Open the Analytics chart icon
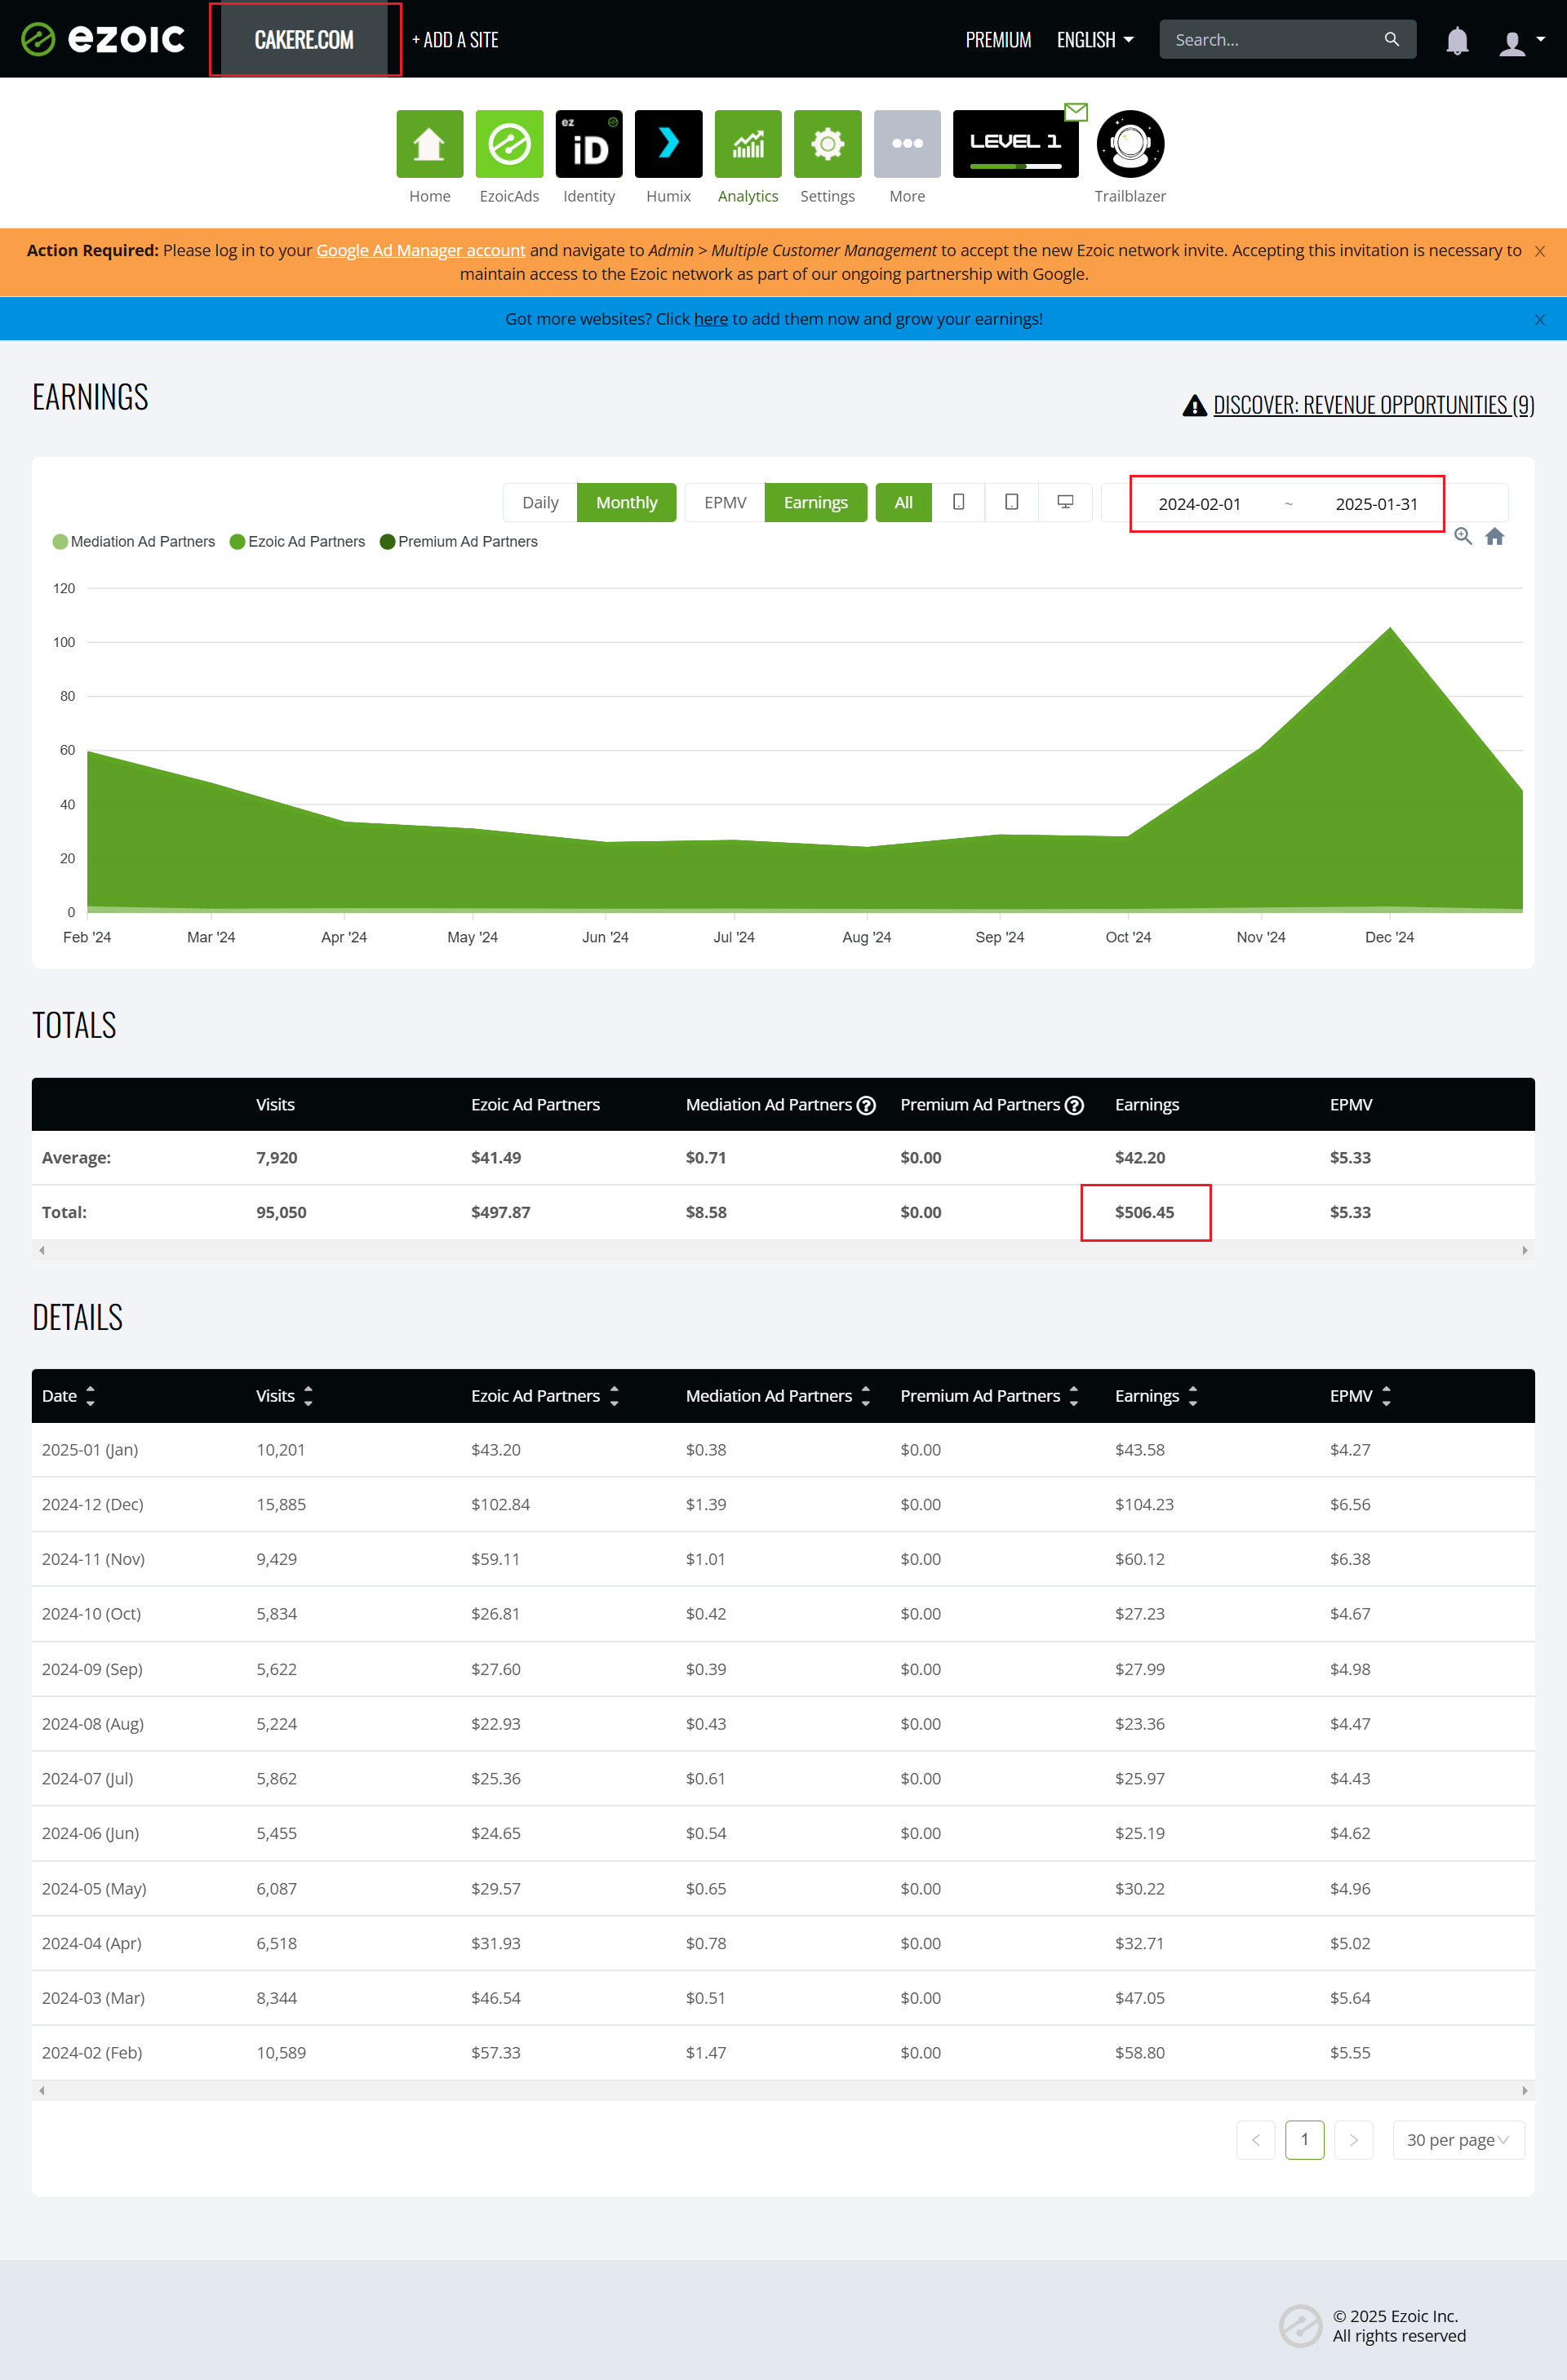The width and height of the screenshot is (1567, 2380). coord(748,144)
